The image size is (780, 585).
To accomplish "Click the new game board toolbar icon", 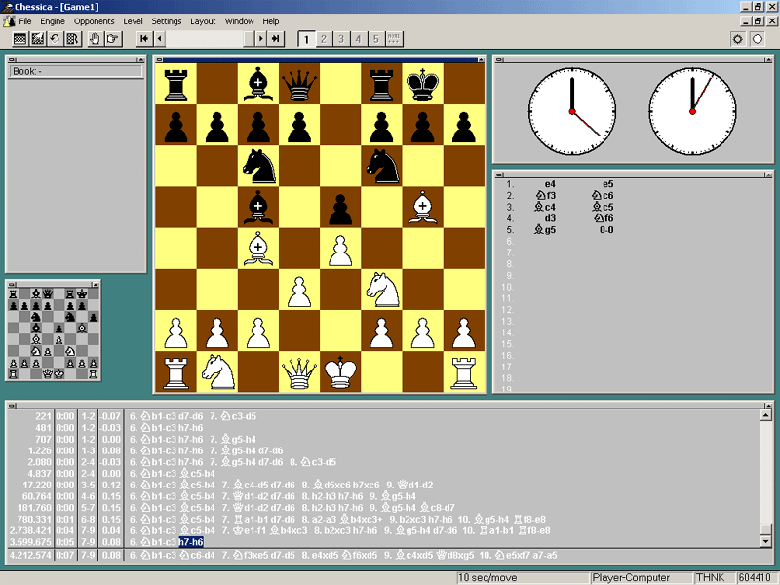I will pos(20,39).
